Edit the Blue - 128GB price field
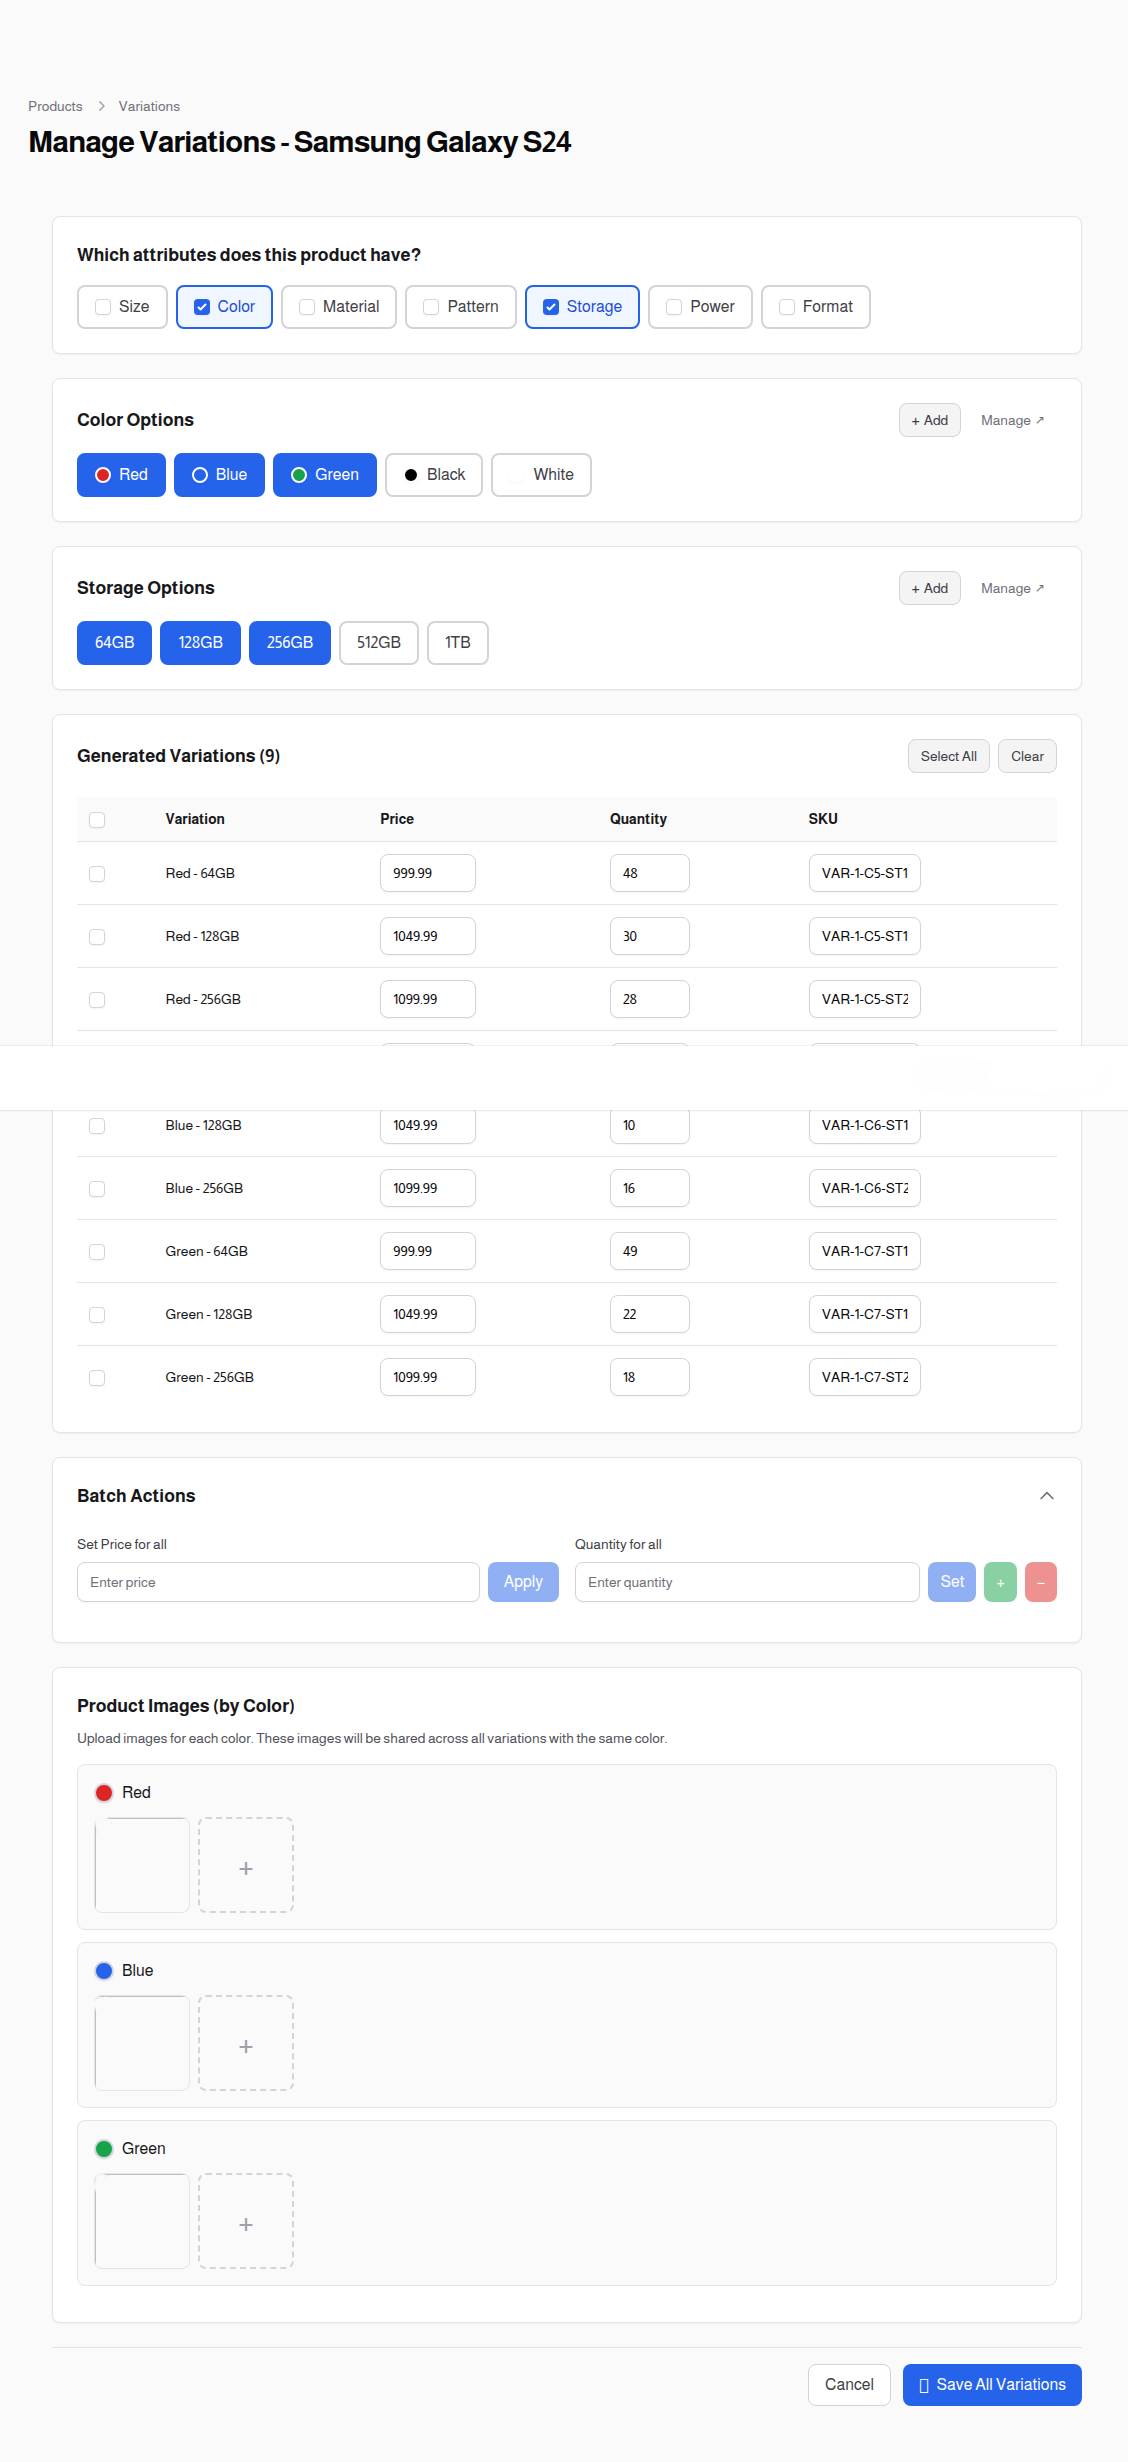The height and width of the screenshot is (2462, 1128). click(x=428, y=1125)
